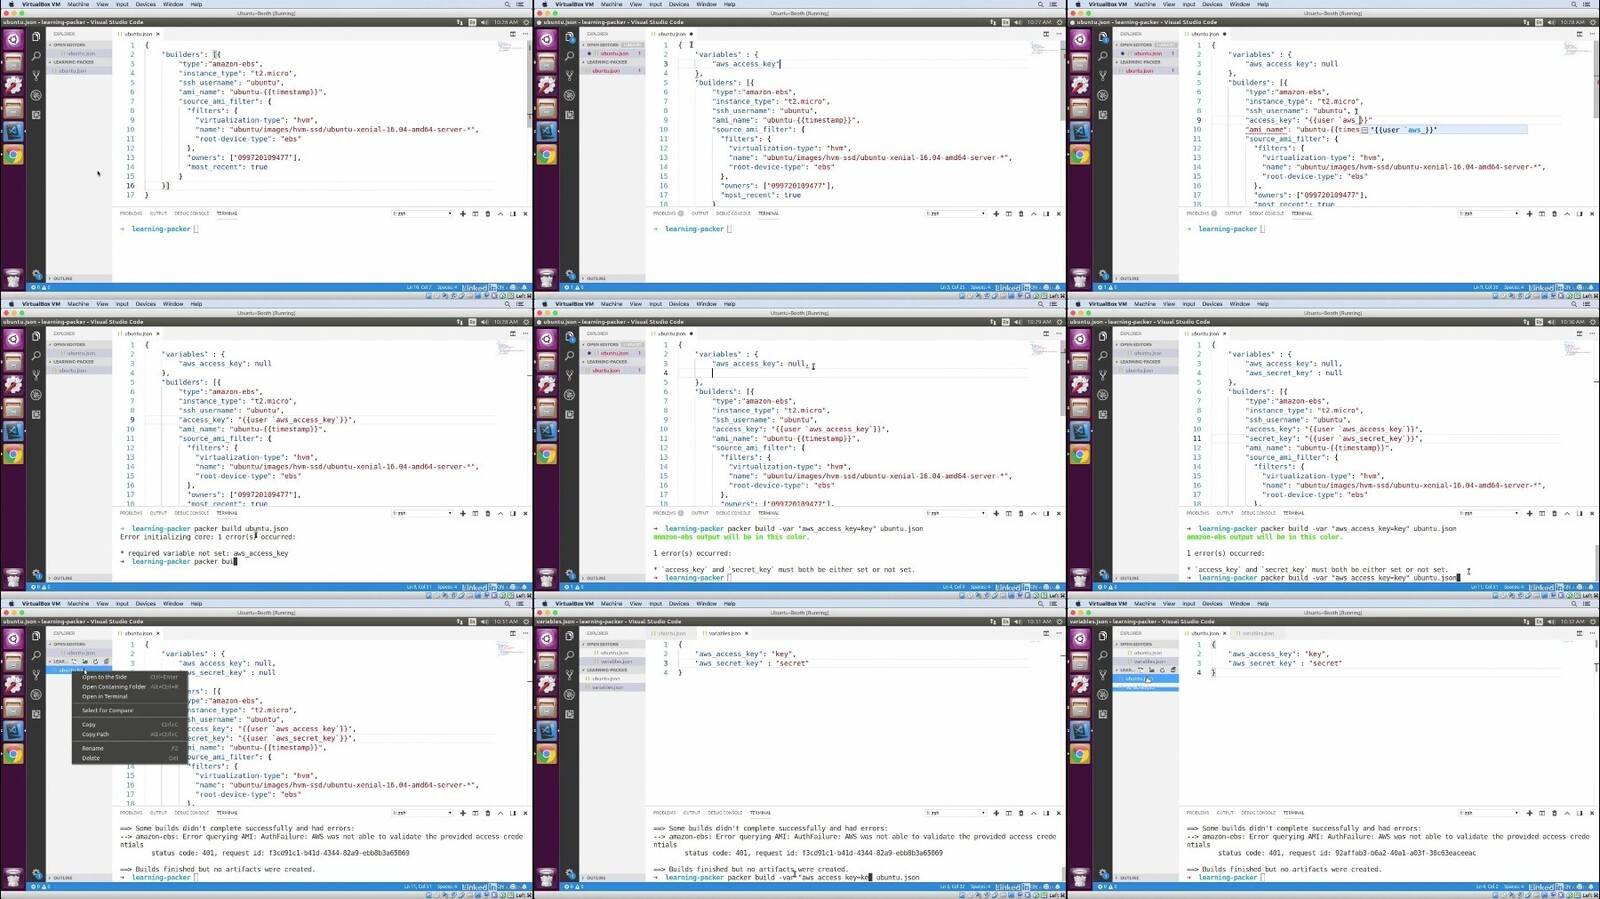Refresh Explorer icon above the context menu
Viewport: 1600px width, 899px height.
click(x=96, y=661)
